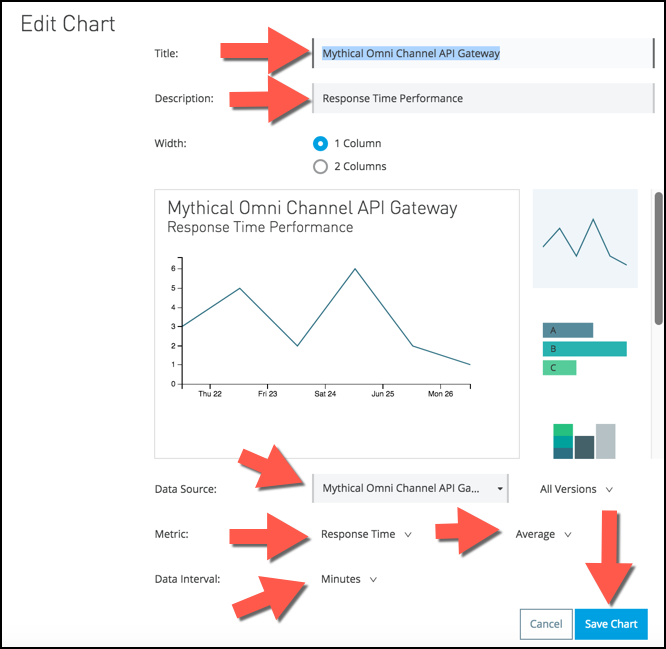Select the horizontal bar chart type thumbnail
The width and height of the screenshot is (666, 649).
(584, 349)
